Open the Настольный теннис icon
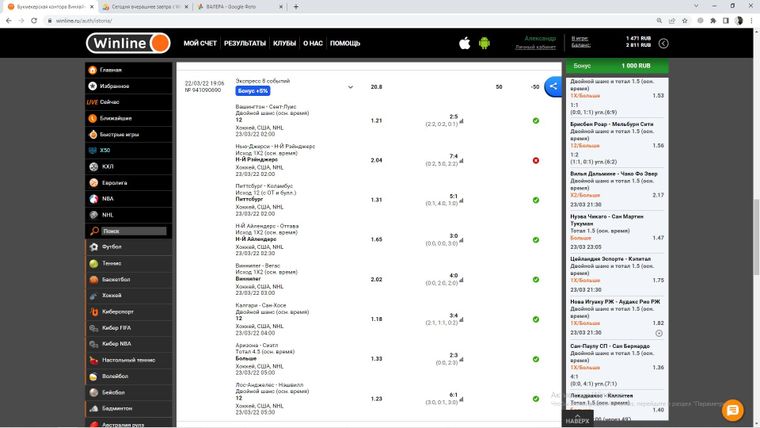This screenshot has width=760, height=428. (94, 360)
